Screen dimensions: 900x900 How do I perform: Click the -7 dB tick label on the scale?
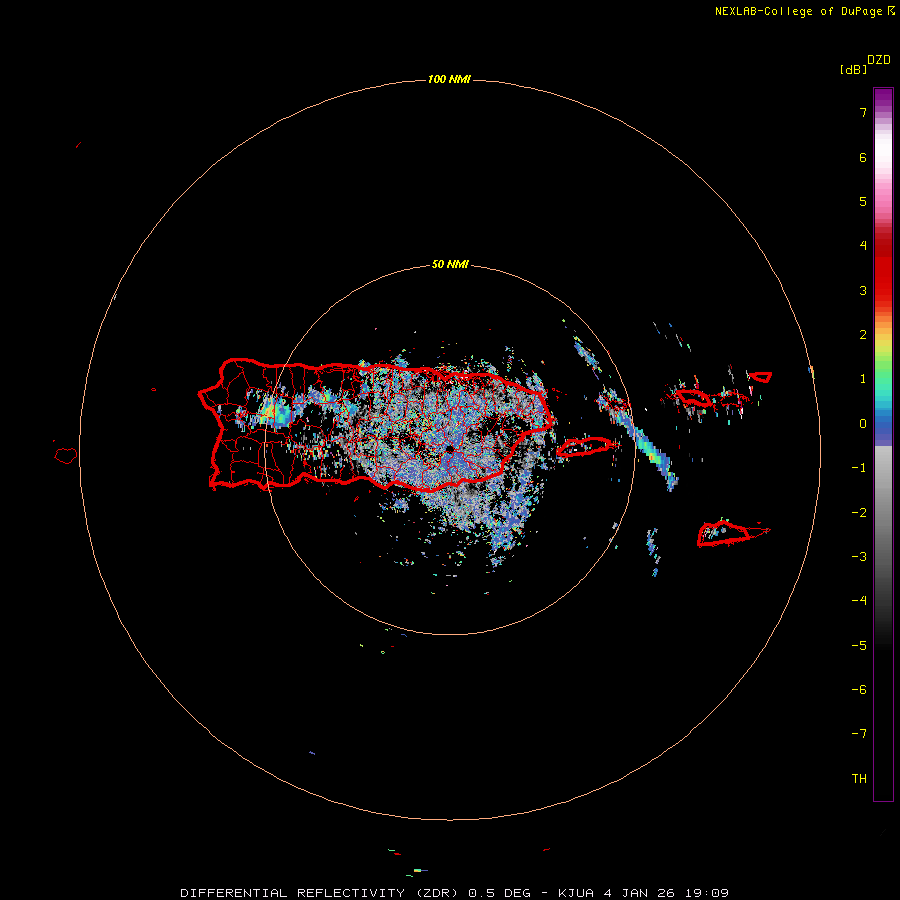tap(859, 734)
